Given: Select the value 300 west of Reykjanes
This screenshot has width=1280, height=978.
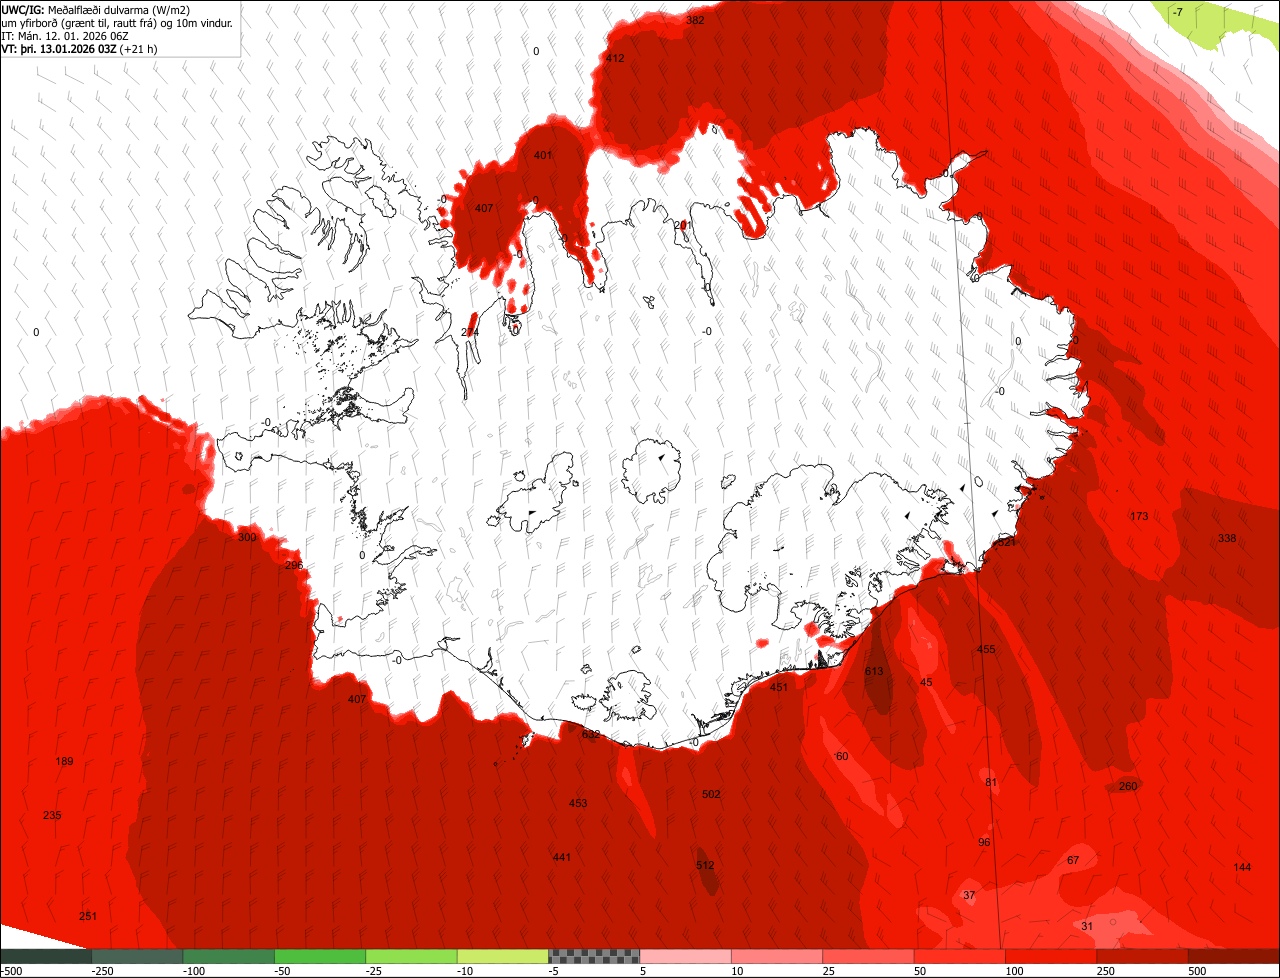Looking at the screenshot, I should pos(247,537).
